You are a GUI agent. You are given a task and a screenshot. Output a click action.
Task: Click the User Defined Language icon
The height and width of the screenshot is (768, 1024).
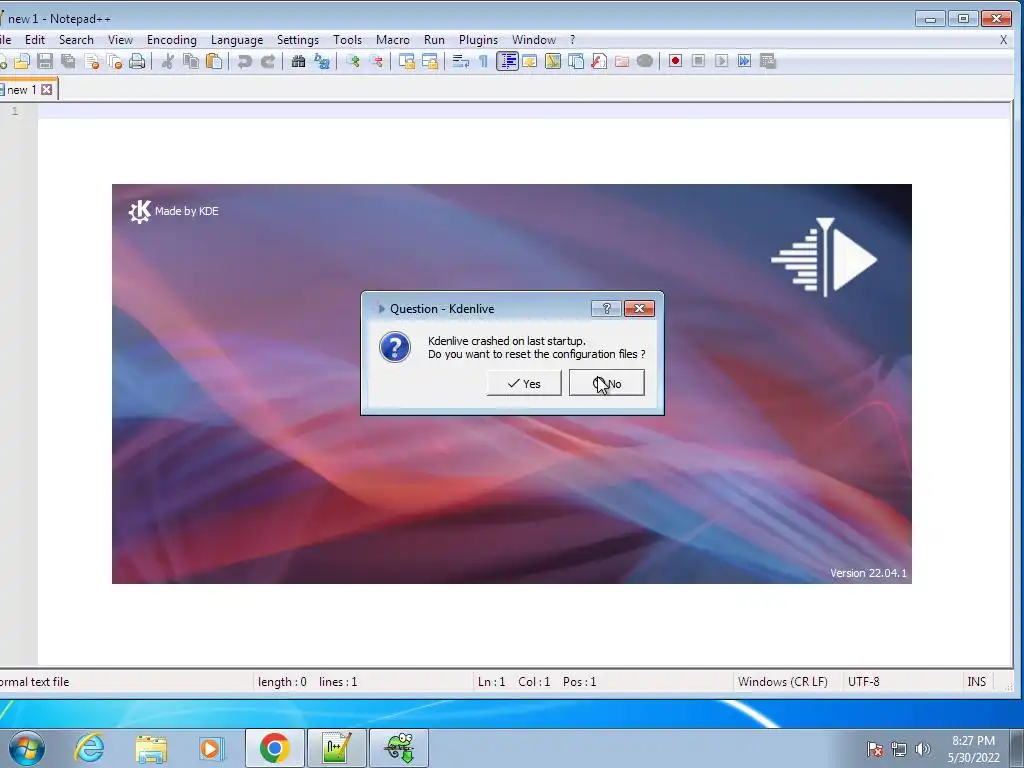click(530, 61)
